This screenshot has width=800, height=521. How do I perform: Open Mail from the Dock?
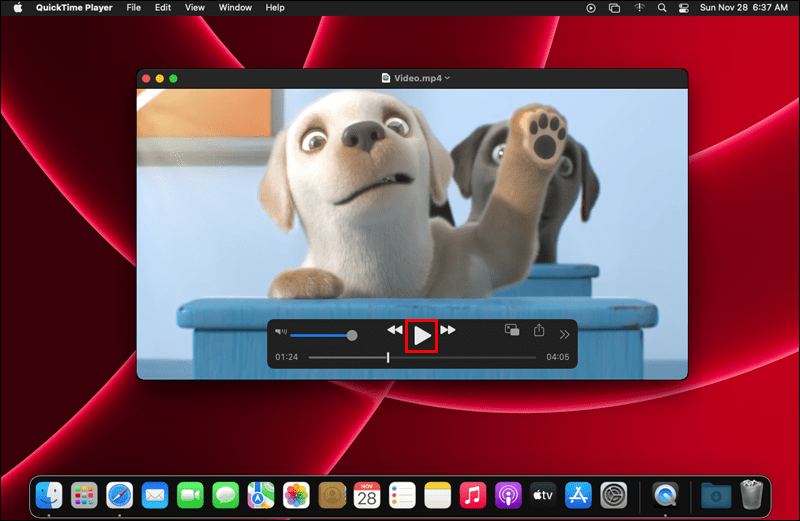point(155,495)
